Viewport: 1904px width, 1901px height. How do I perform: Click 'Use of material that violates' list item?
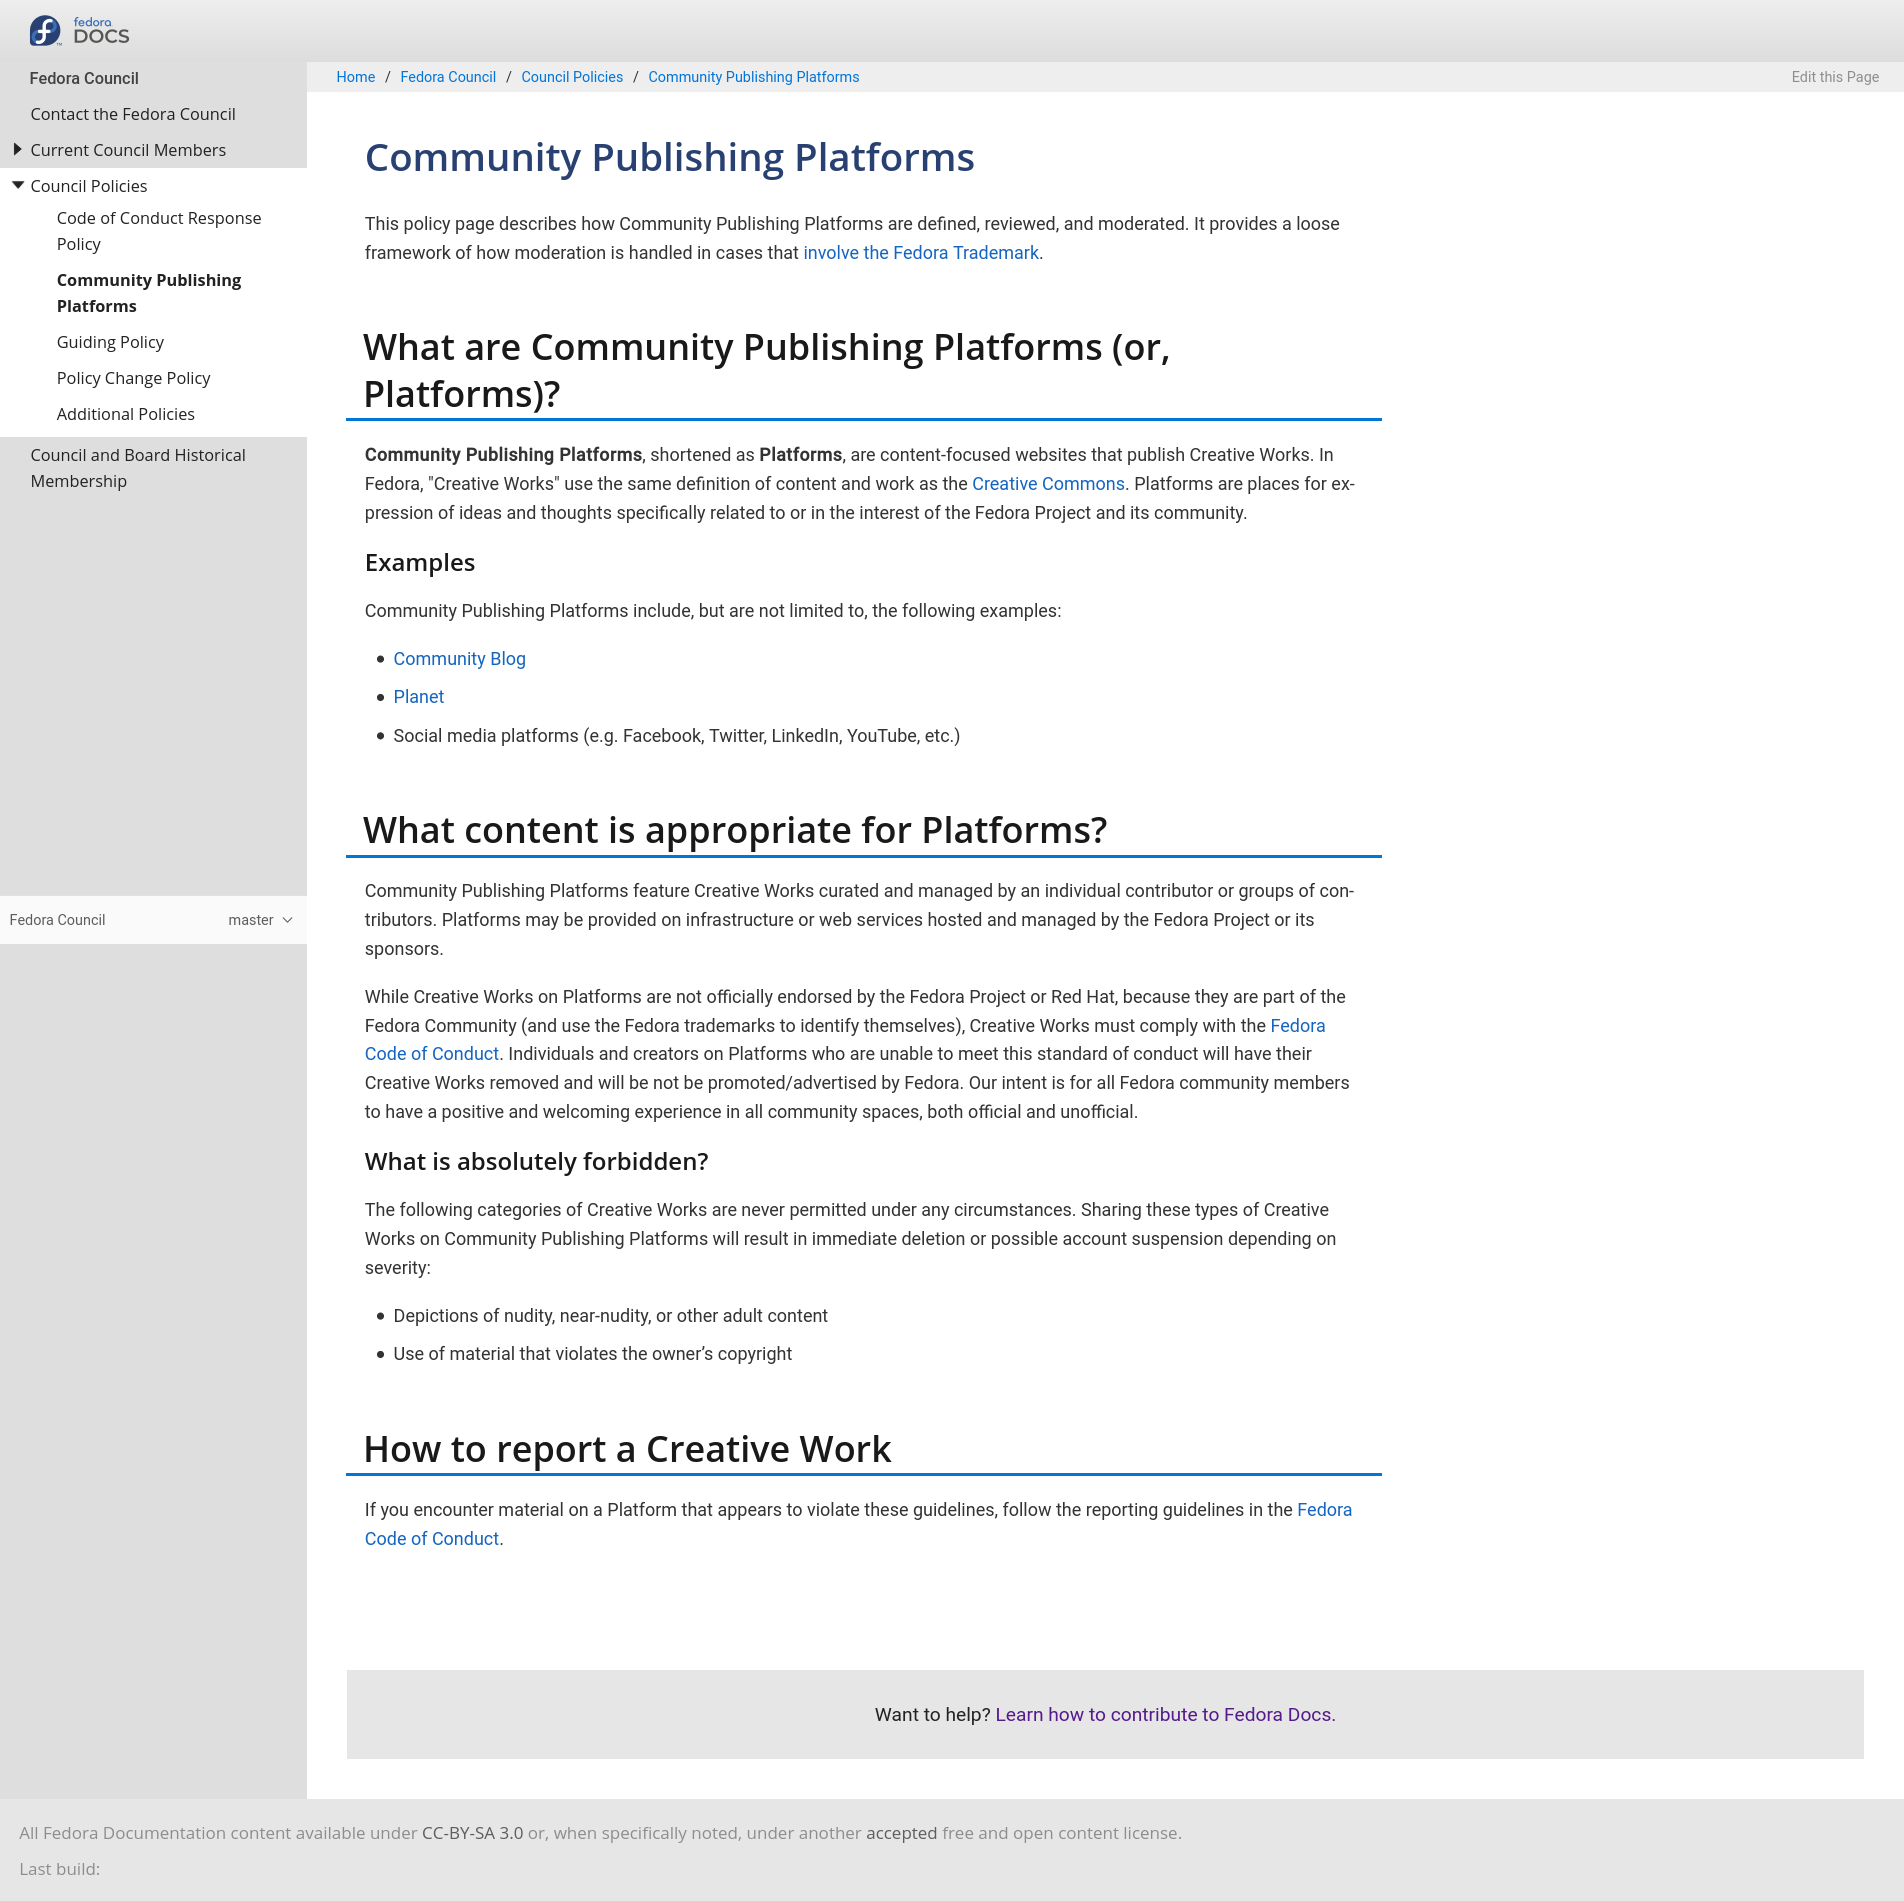pyautogui.click(x=592, y=1354)
